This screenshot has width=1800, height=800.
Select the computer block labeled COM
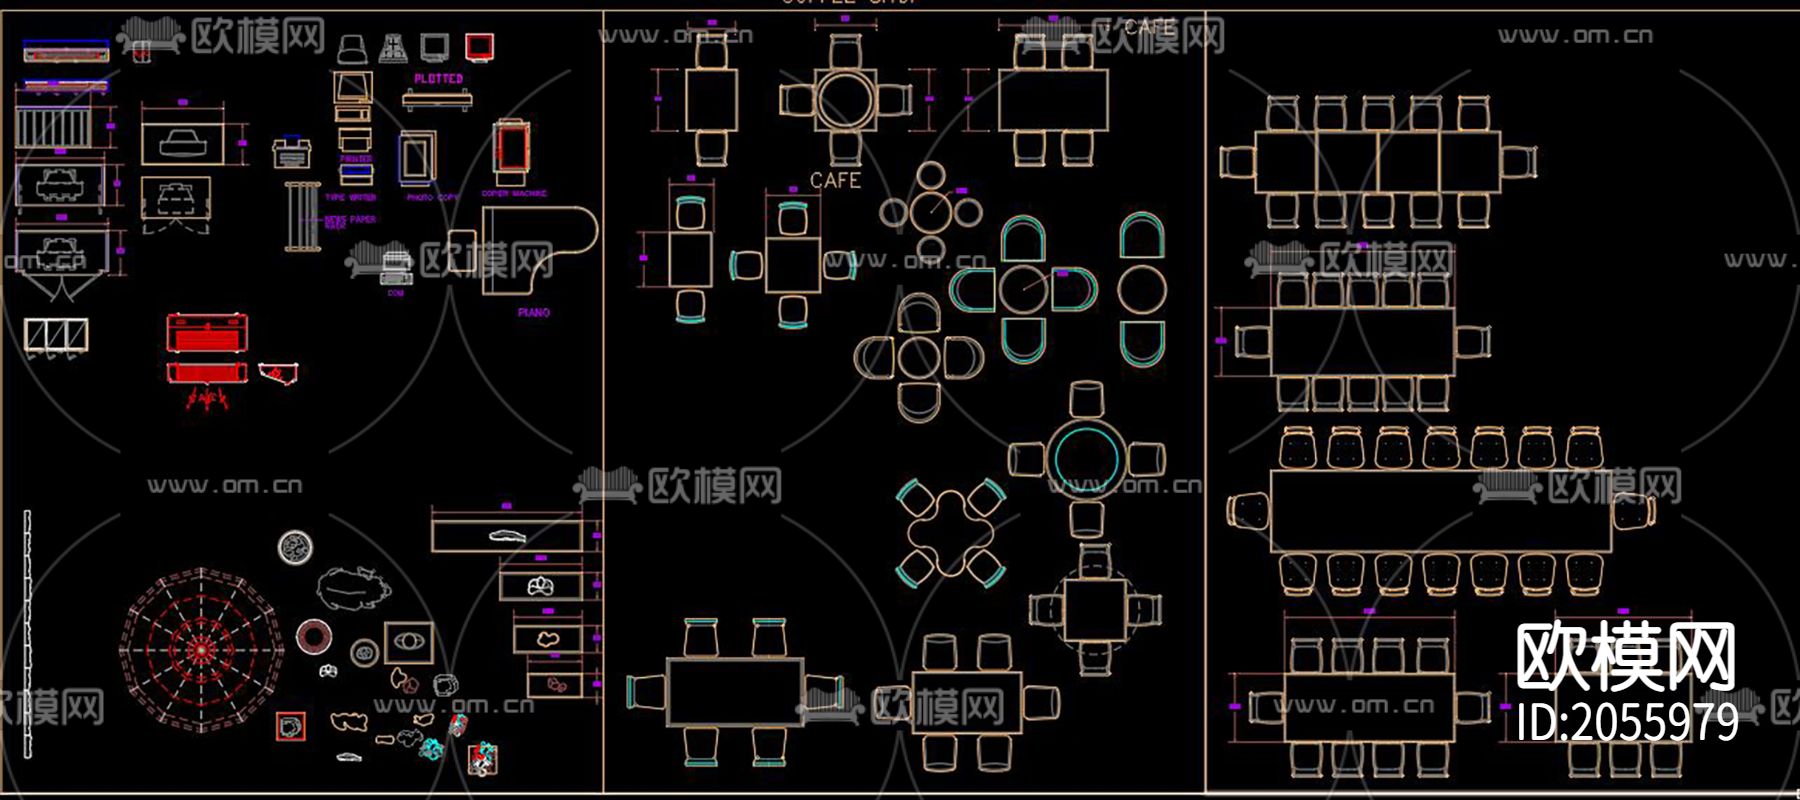point(396,268)
